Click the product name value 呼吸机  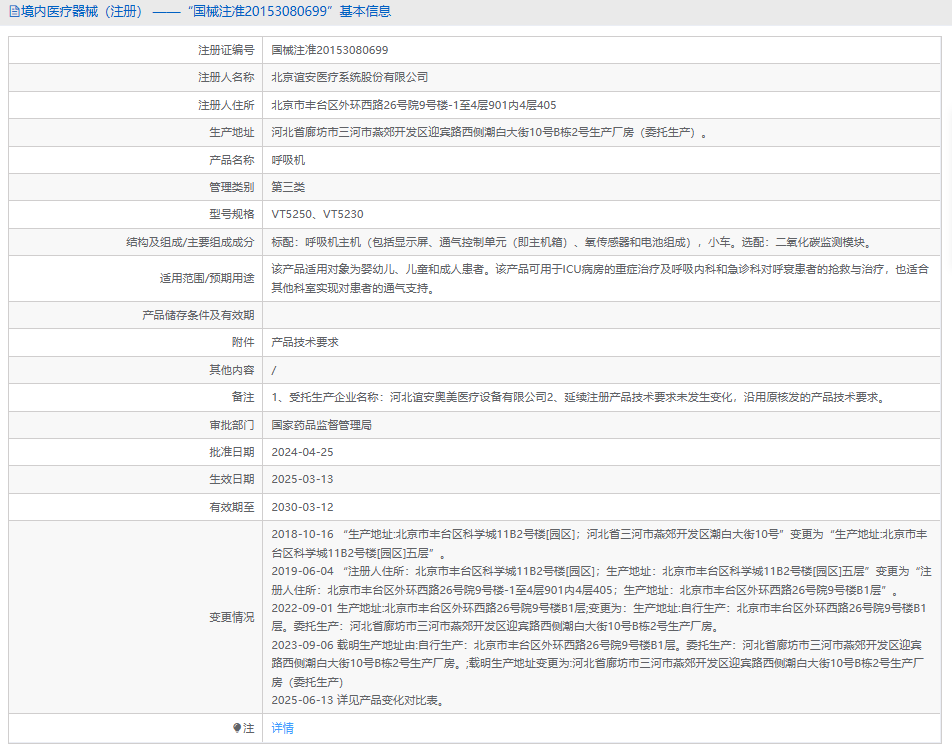pyautogui.click(x=288, y=160)
